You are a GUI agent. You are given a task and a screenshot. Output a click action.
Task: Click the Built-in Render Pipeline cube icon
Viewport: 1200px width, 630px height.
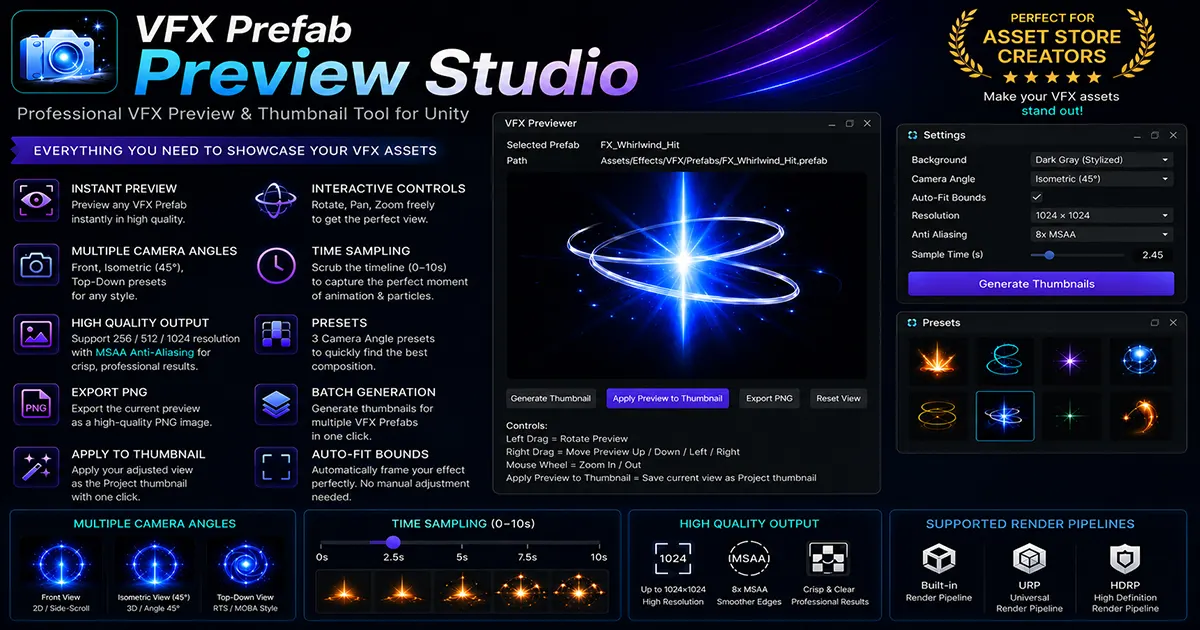pyautogui.click(x=940, y=559)
